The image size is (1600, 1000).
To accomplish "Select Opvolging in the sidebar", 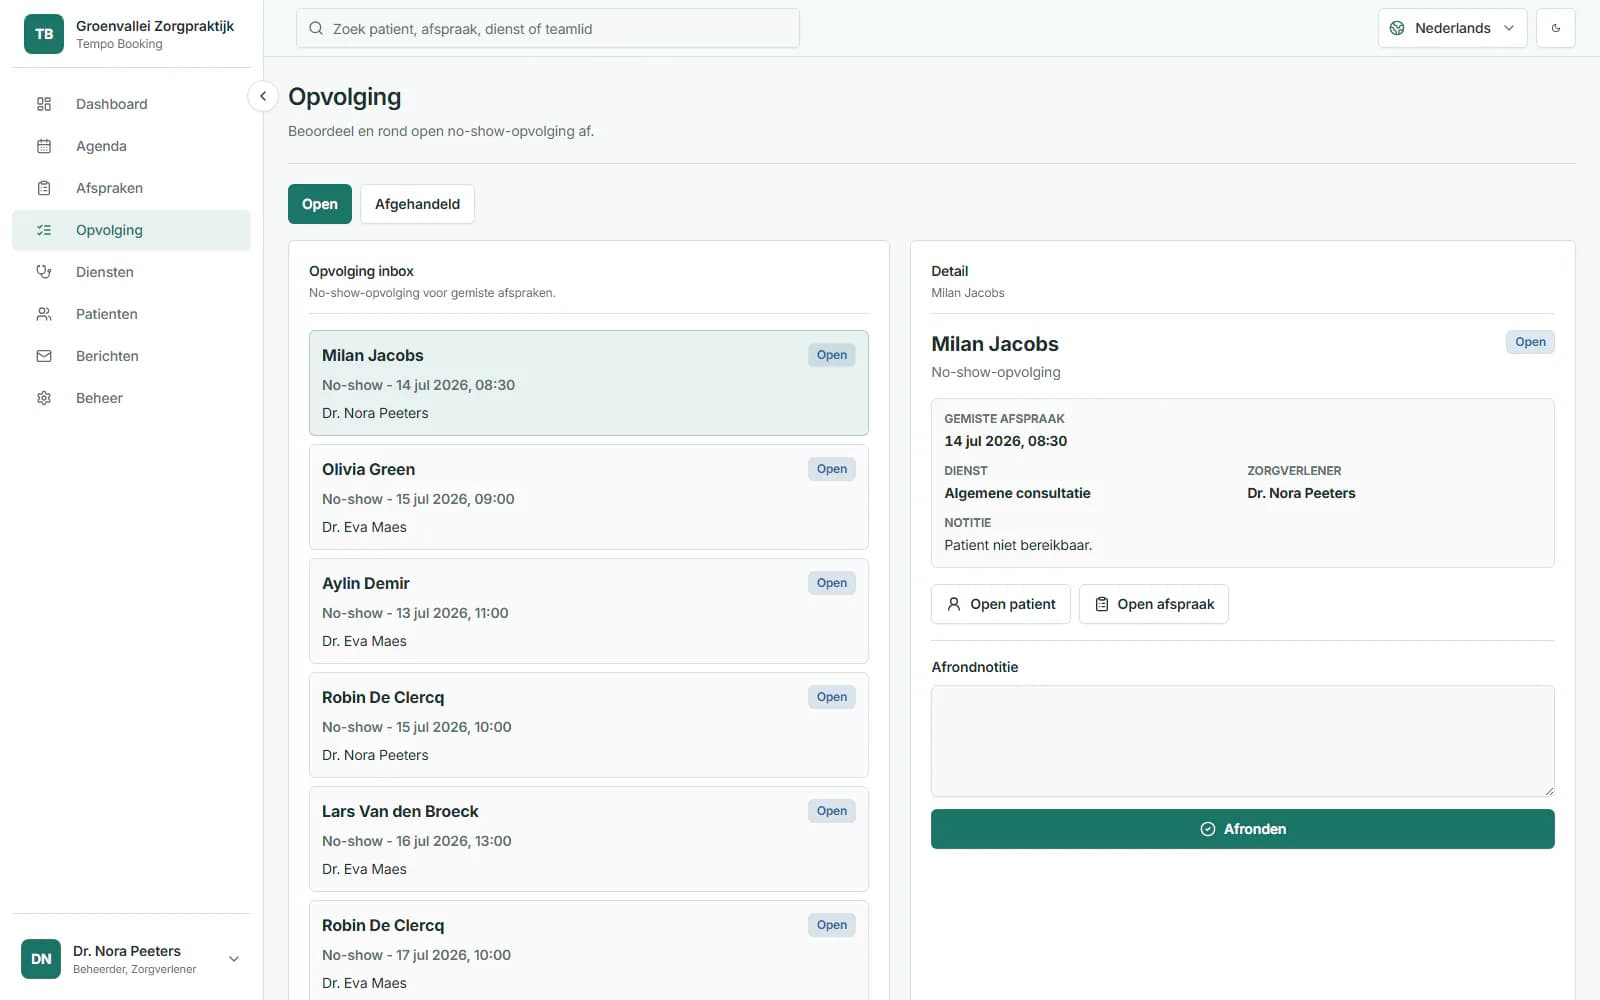I will 131,230.
